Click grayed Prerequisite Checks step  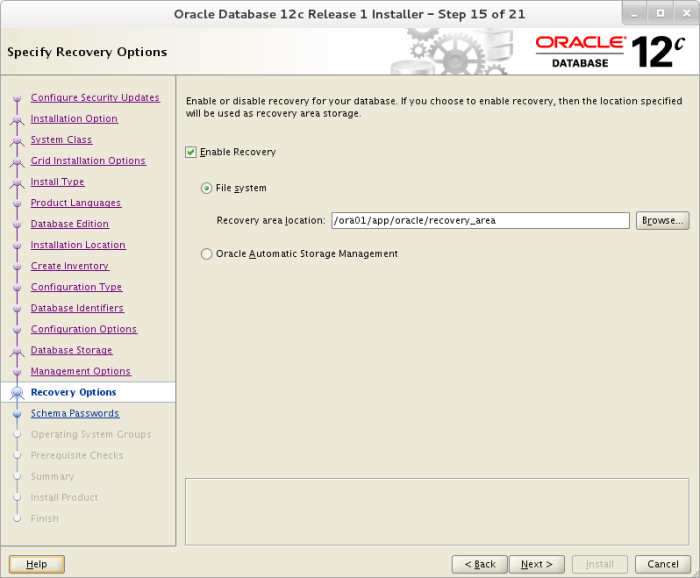77,455
